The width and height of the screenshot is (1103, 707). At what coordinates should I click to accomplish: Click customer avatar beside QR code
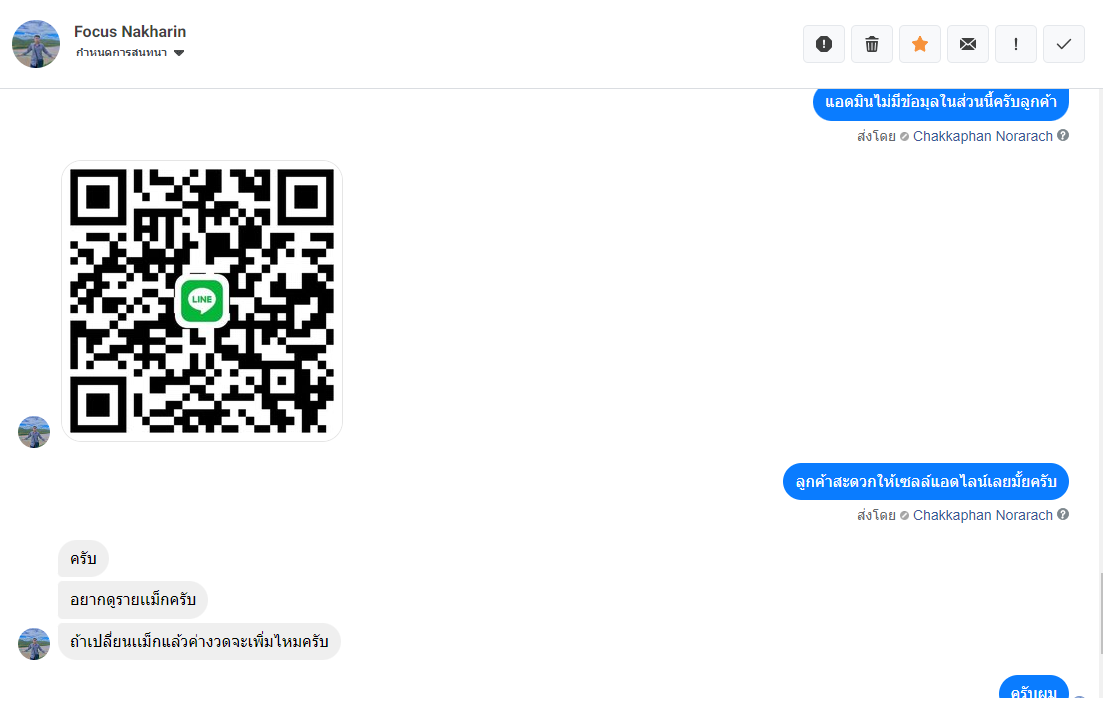pos(34,432)
